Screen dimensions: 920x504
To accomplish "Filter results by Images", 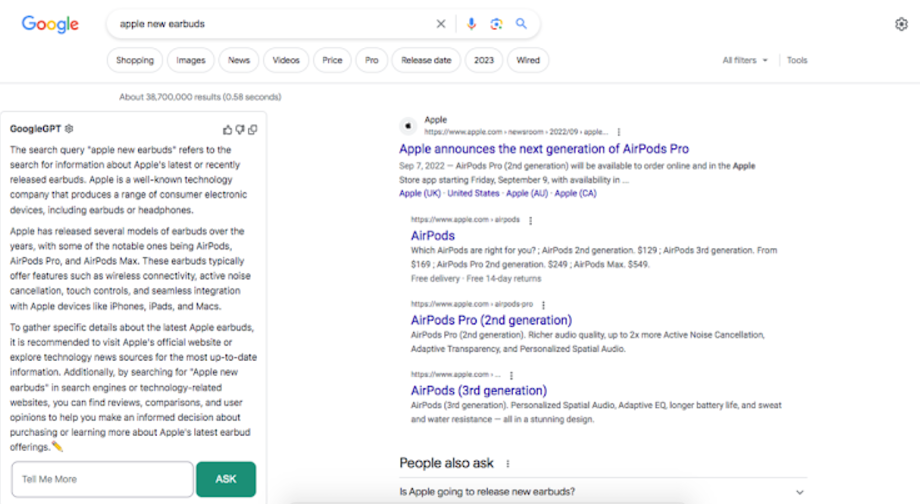I will click(191, 60).
